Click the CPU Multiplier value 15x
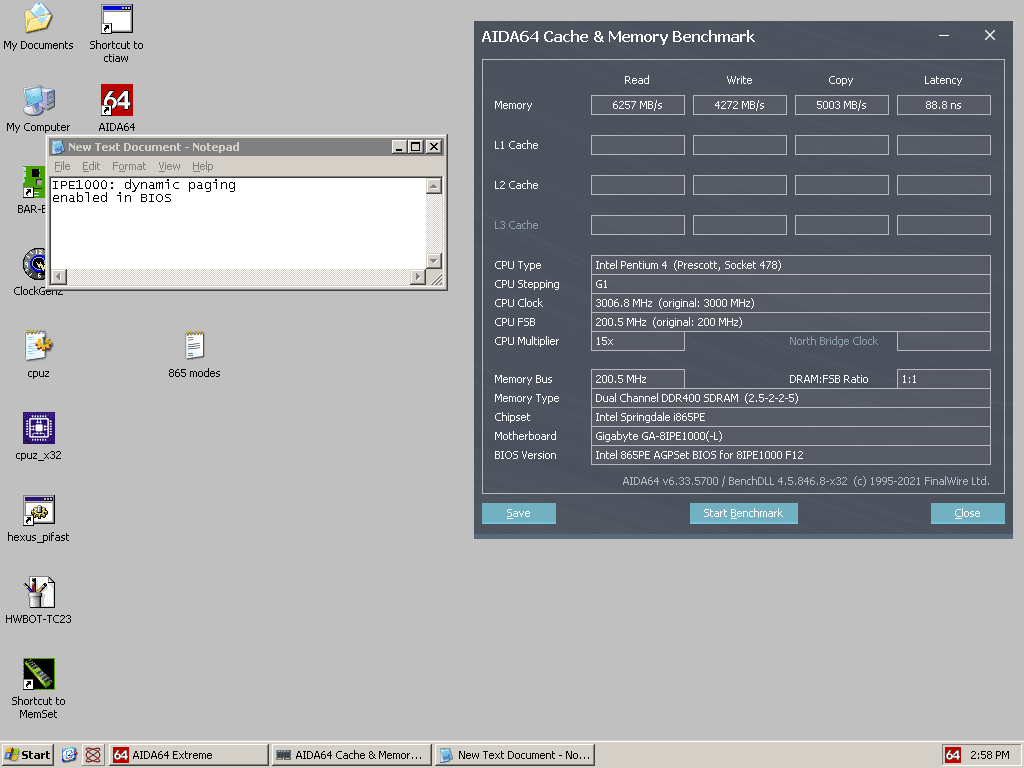This screenshot has height=768, width=1024. (637, 341)
